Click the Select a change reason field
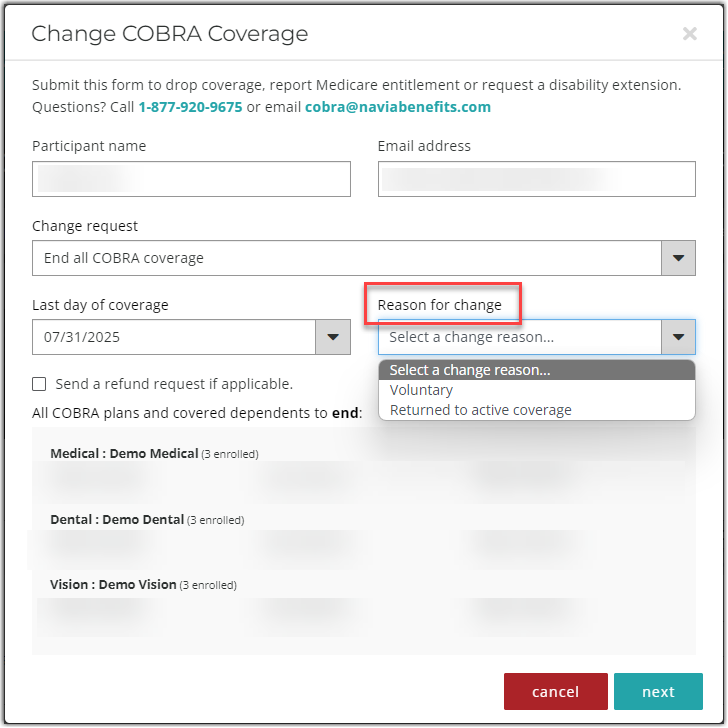This screenshot has width=728, height=728. 519,337
